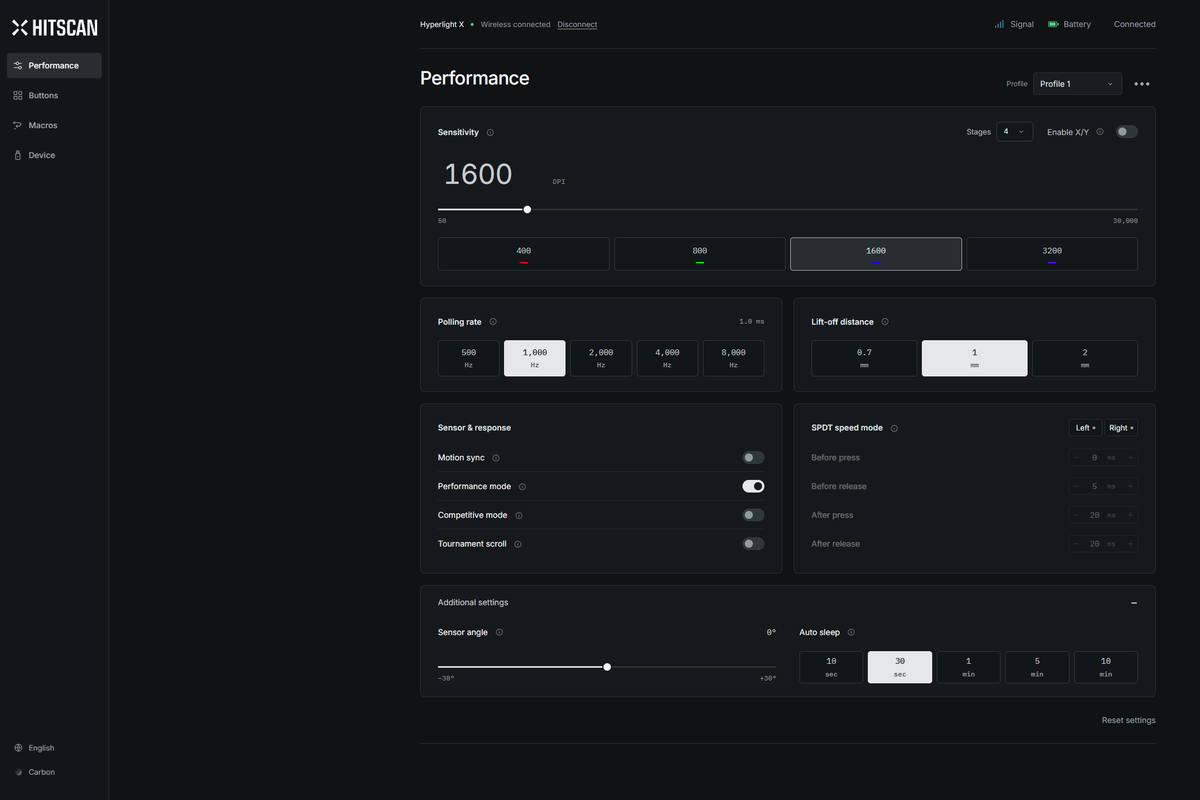Enable the Motion sync switch

click(x=753, y=458)
